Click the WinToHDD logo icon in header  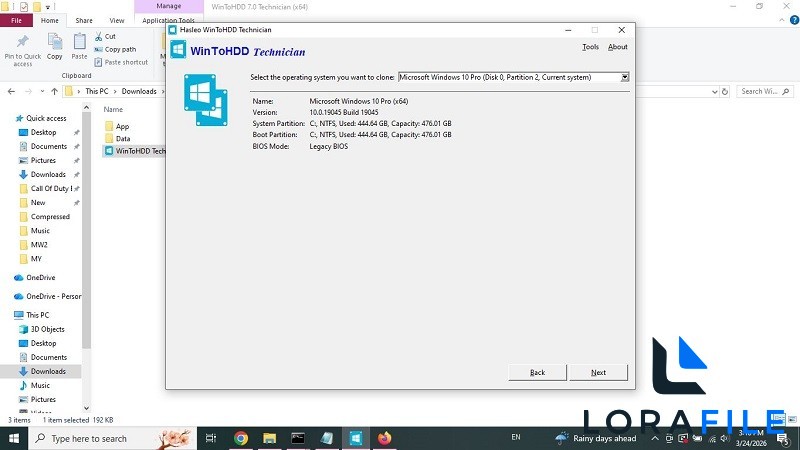[x=178, y=50]
